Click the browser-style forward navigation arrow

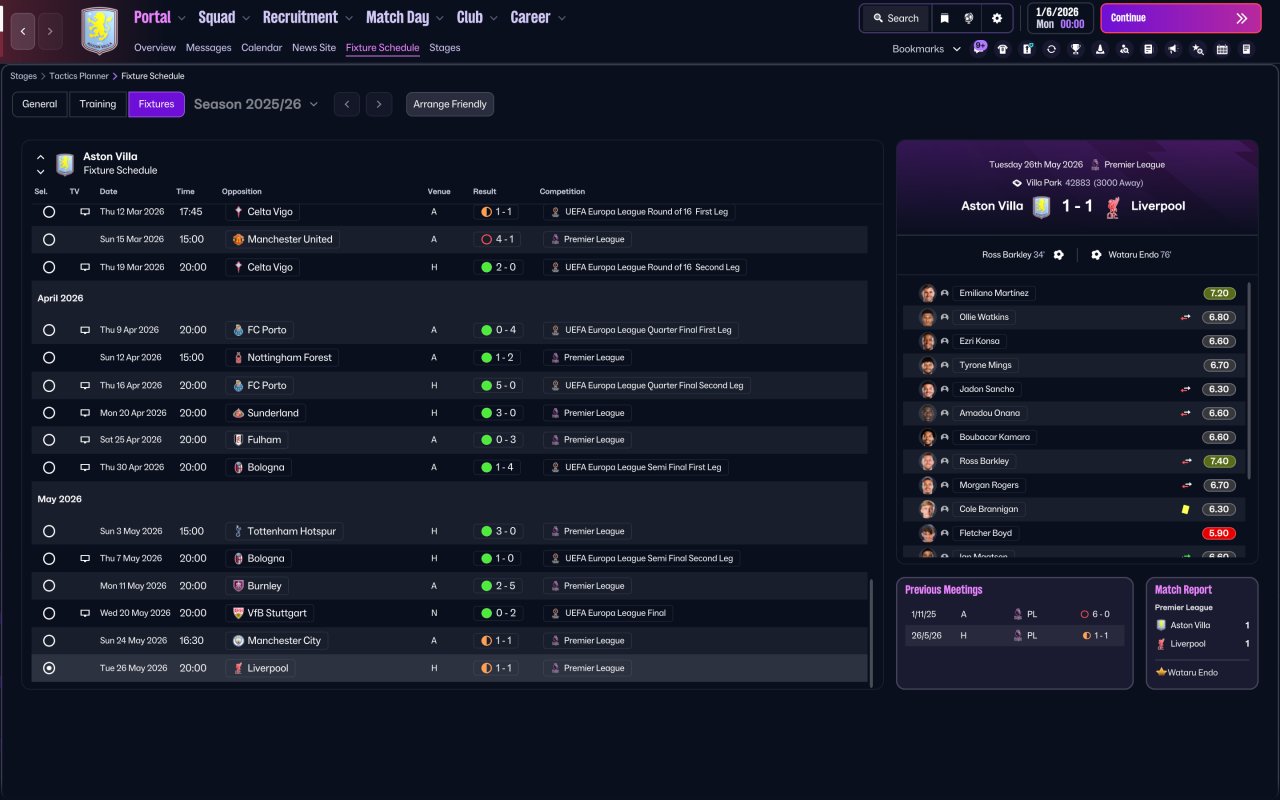[50, 31]
